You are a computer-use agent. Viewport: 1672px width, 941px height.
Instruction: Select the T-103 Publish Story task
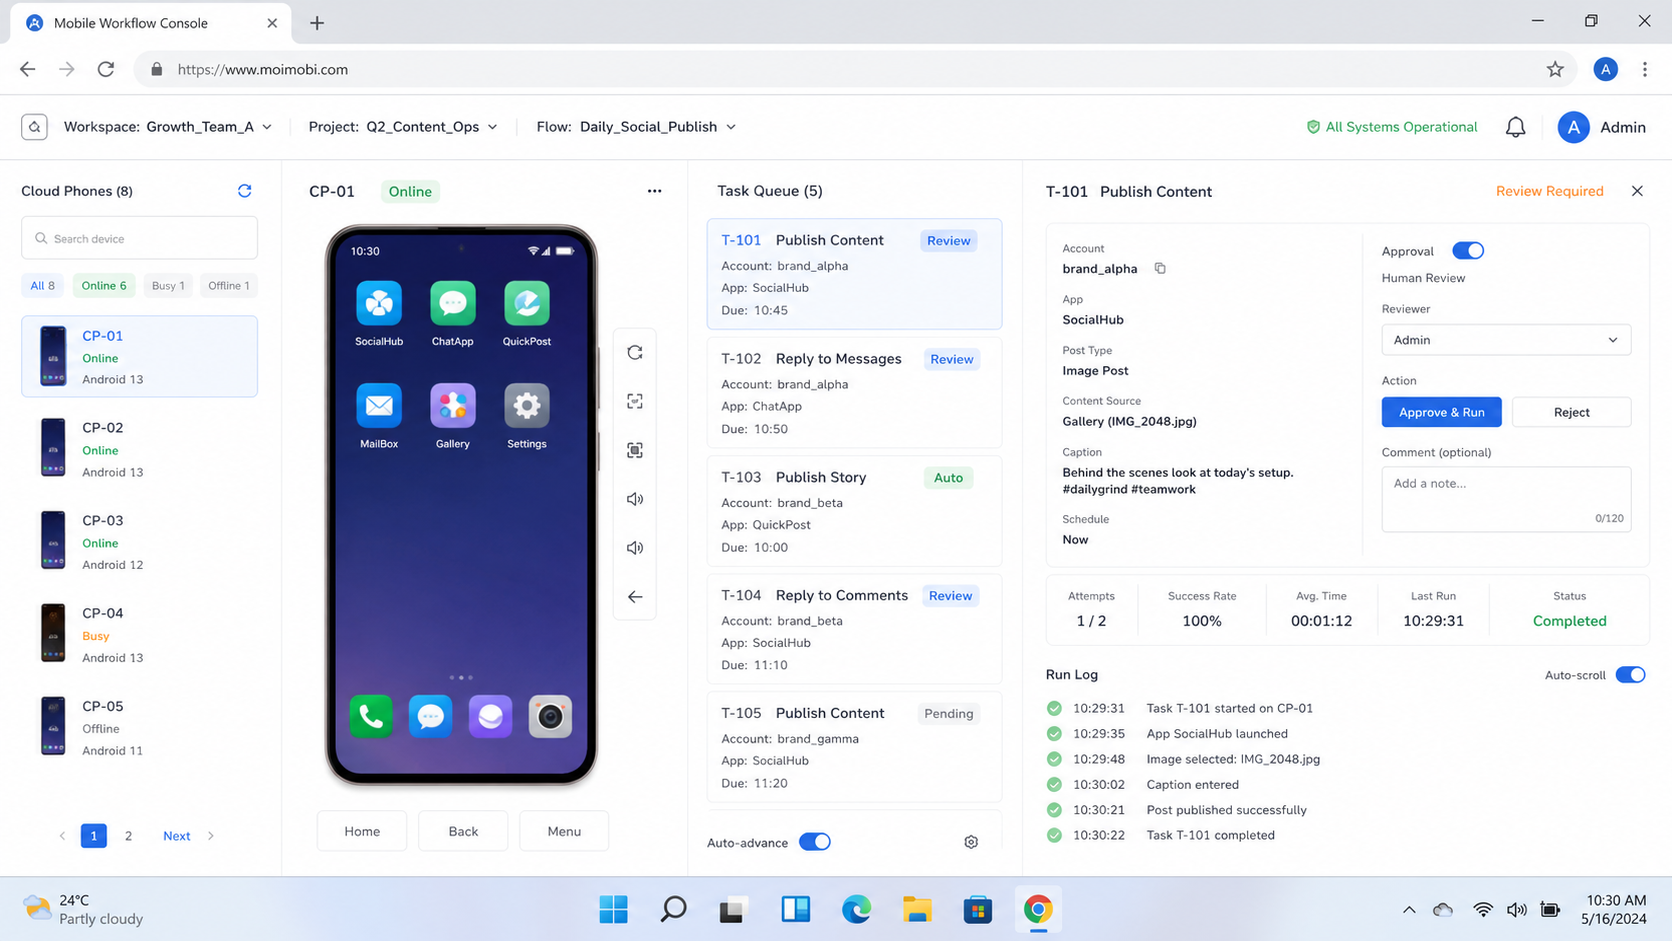click(854, 511)
